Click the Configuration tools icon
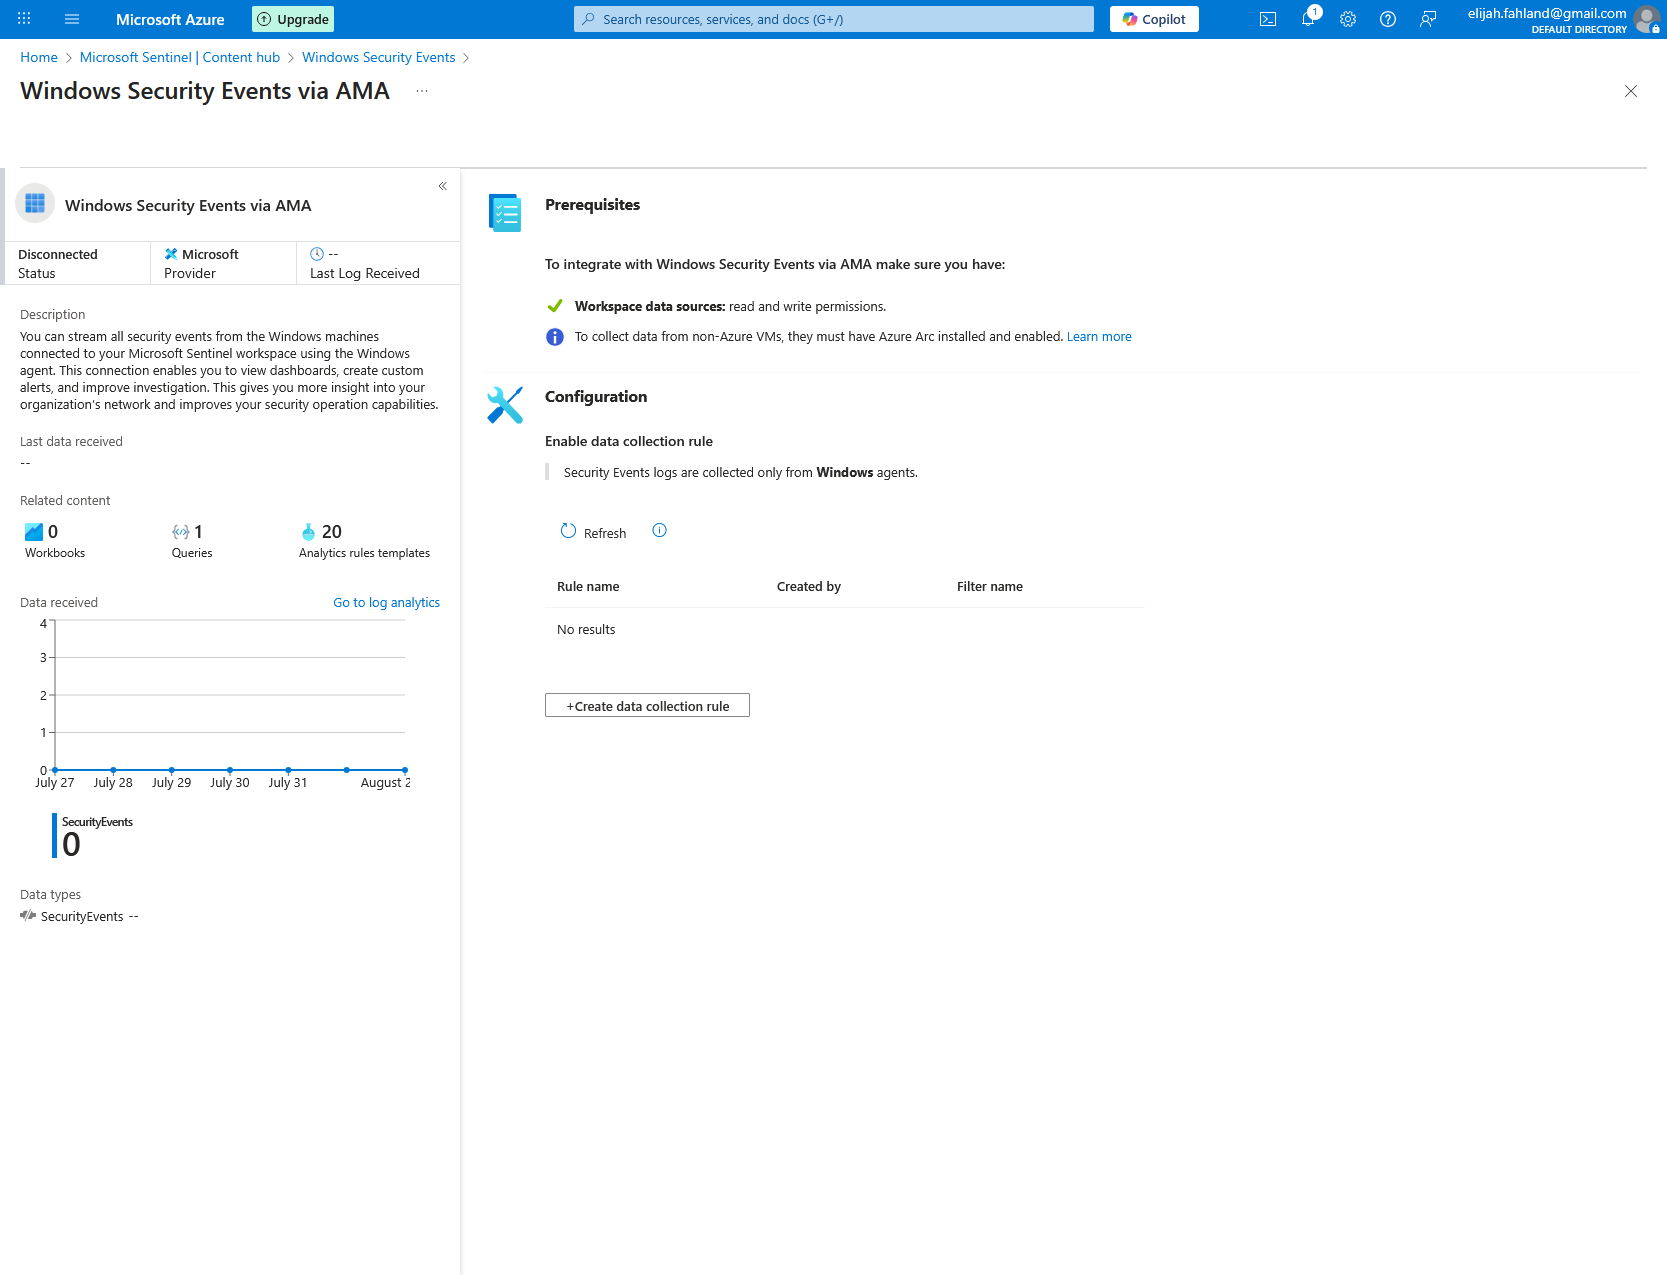This screenshot has width=1667, height=1275. 505,405
